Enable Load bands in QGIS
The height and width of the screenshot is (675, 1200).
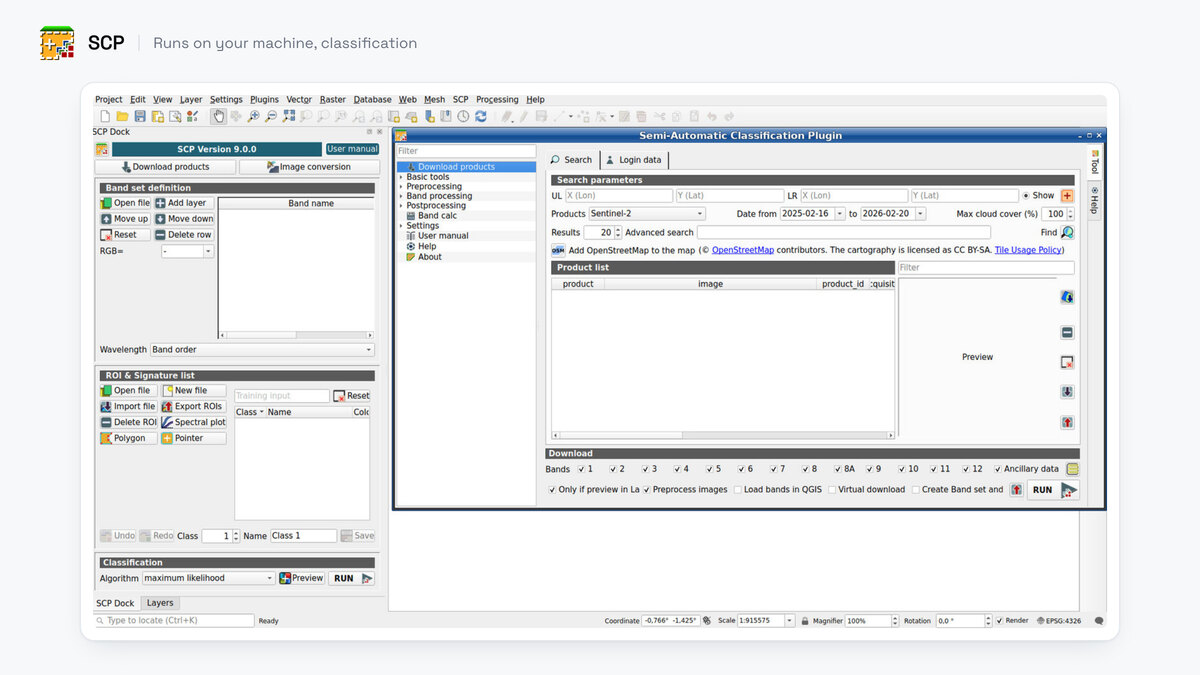(738, 490)
